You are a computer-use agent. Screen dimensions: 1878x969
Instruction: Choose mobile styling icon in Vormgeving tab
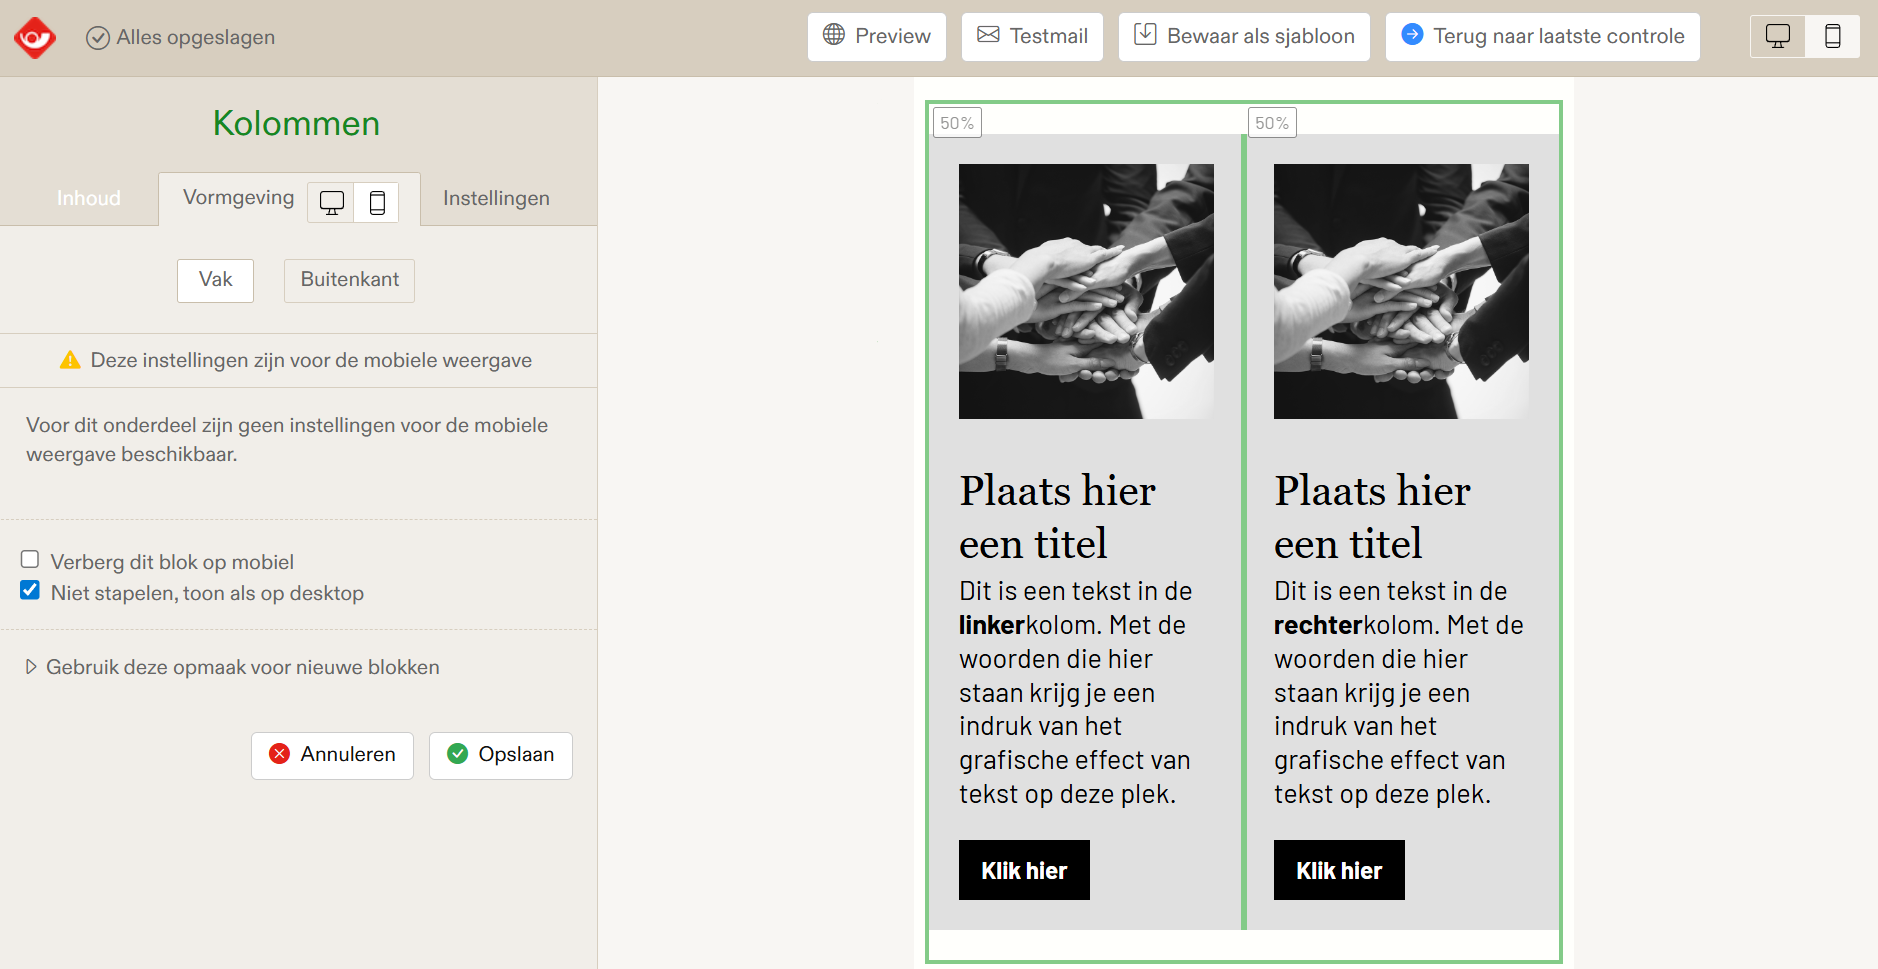[x=377, y=203]
